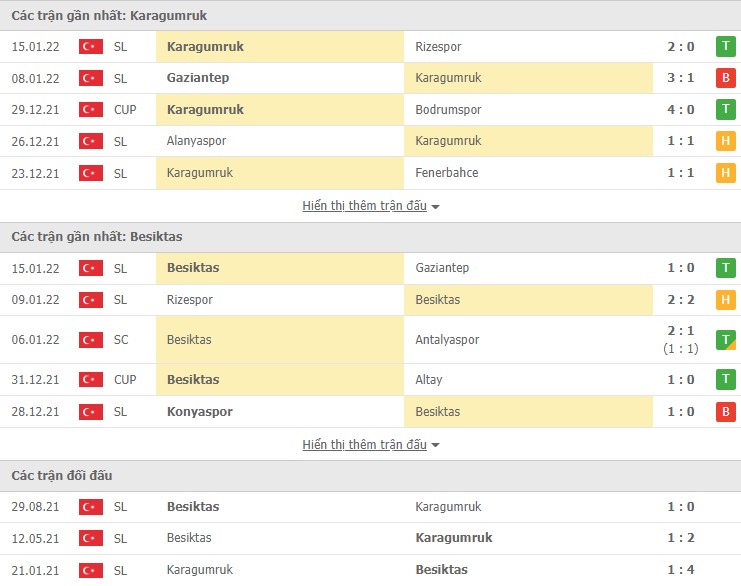Click the orange H badge for Karagumruk vs Fenerbahce
This screenshot has height=586, width=741.
pos(725,173)
